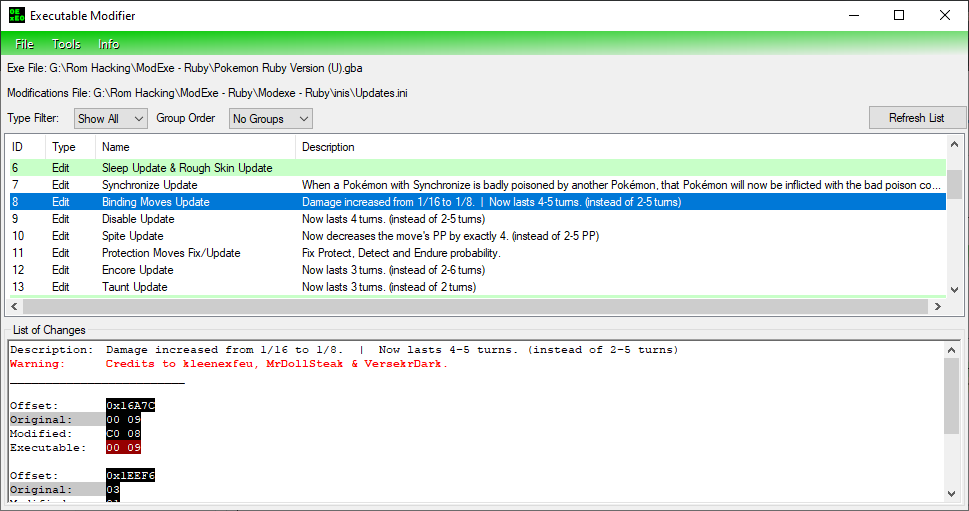Select the Spite Update entry
Viewport: 969px width, 511px height.
(133, 236)
